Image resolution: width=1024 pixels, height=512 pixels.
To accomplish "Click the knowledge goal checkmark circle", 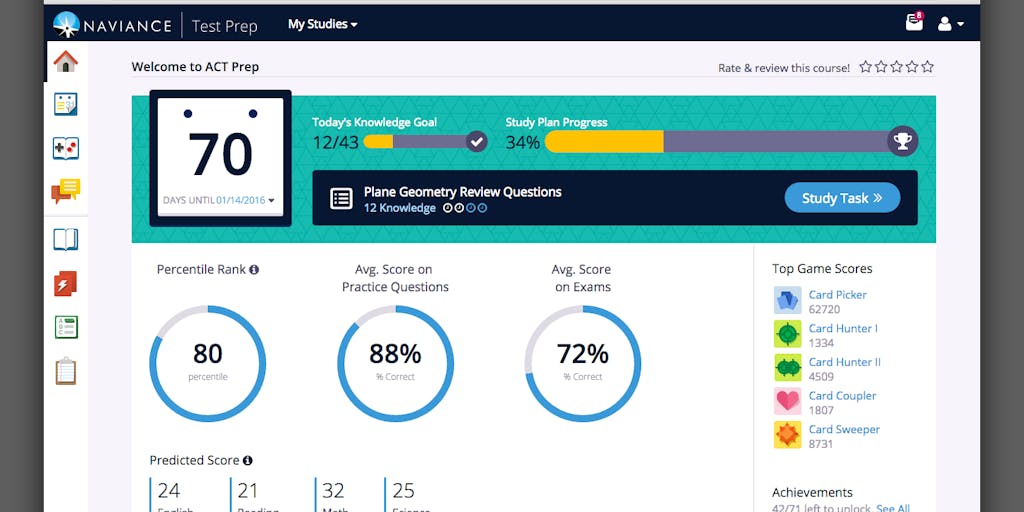I will click(477, 142).
